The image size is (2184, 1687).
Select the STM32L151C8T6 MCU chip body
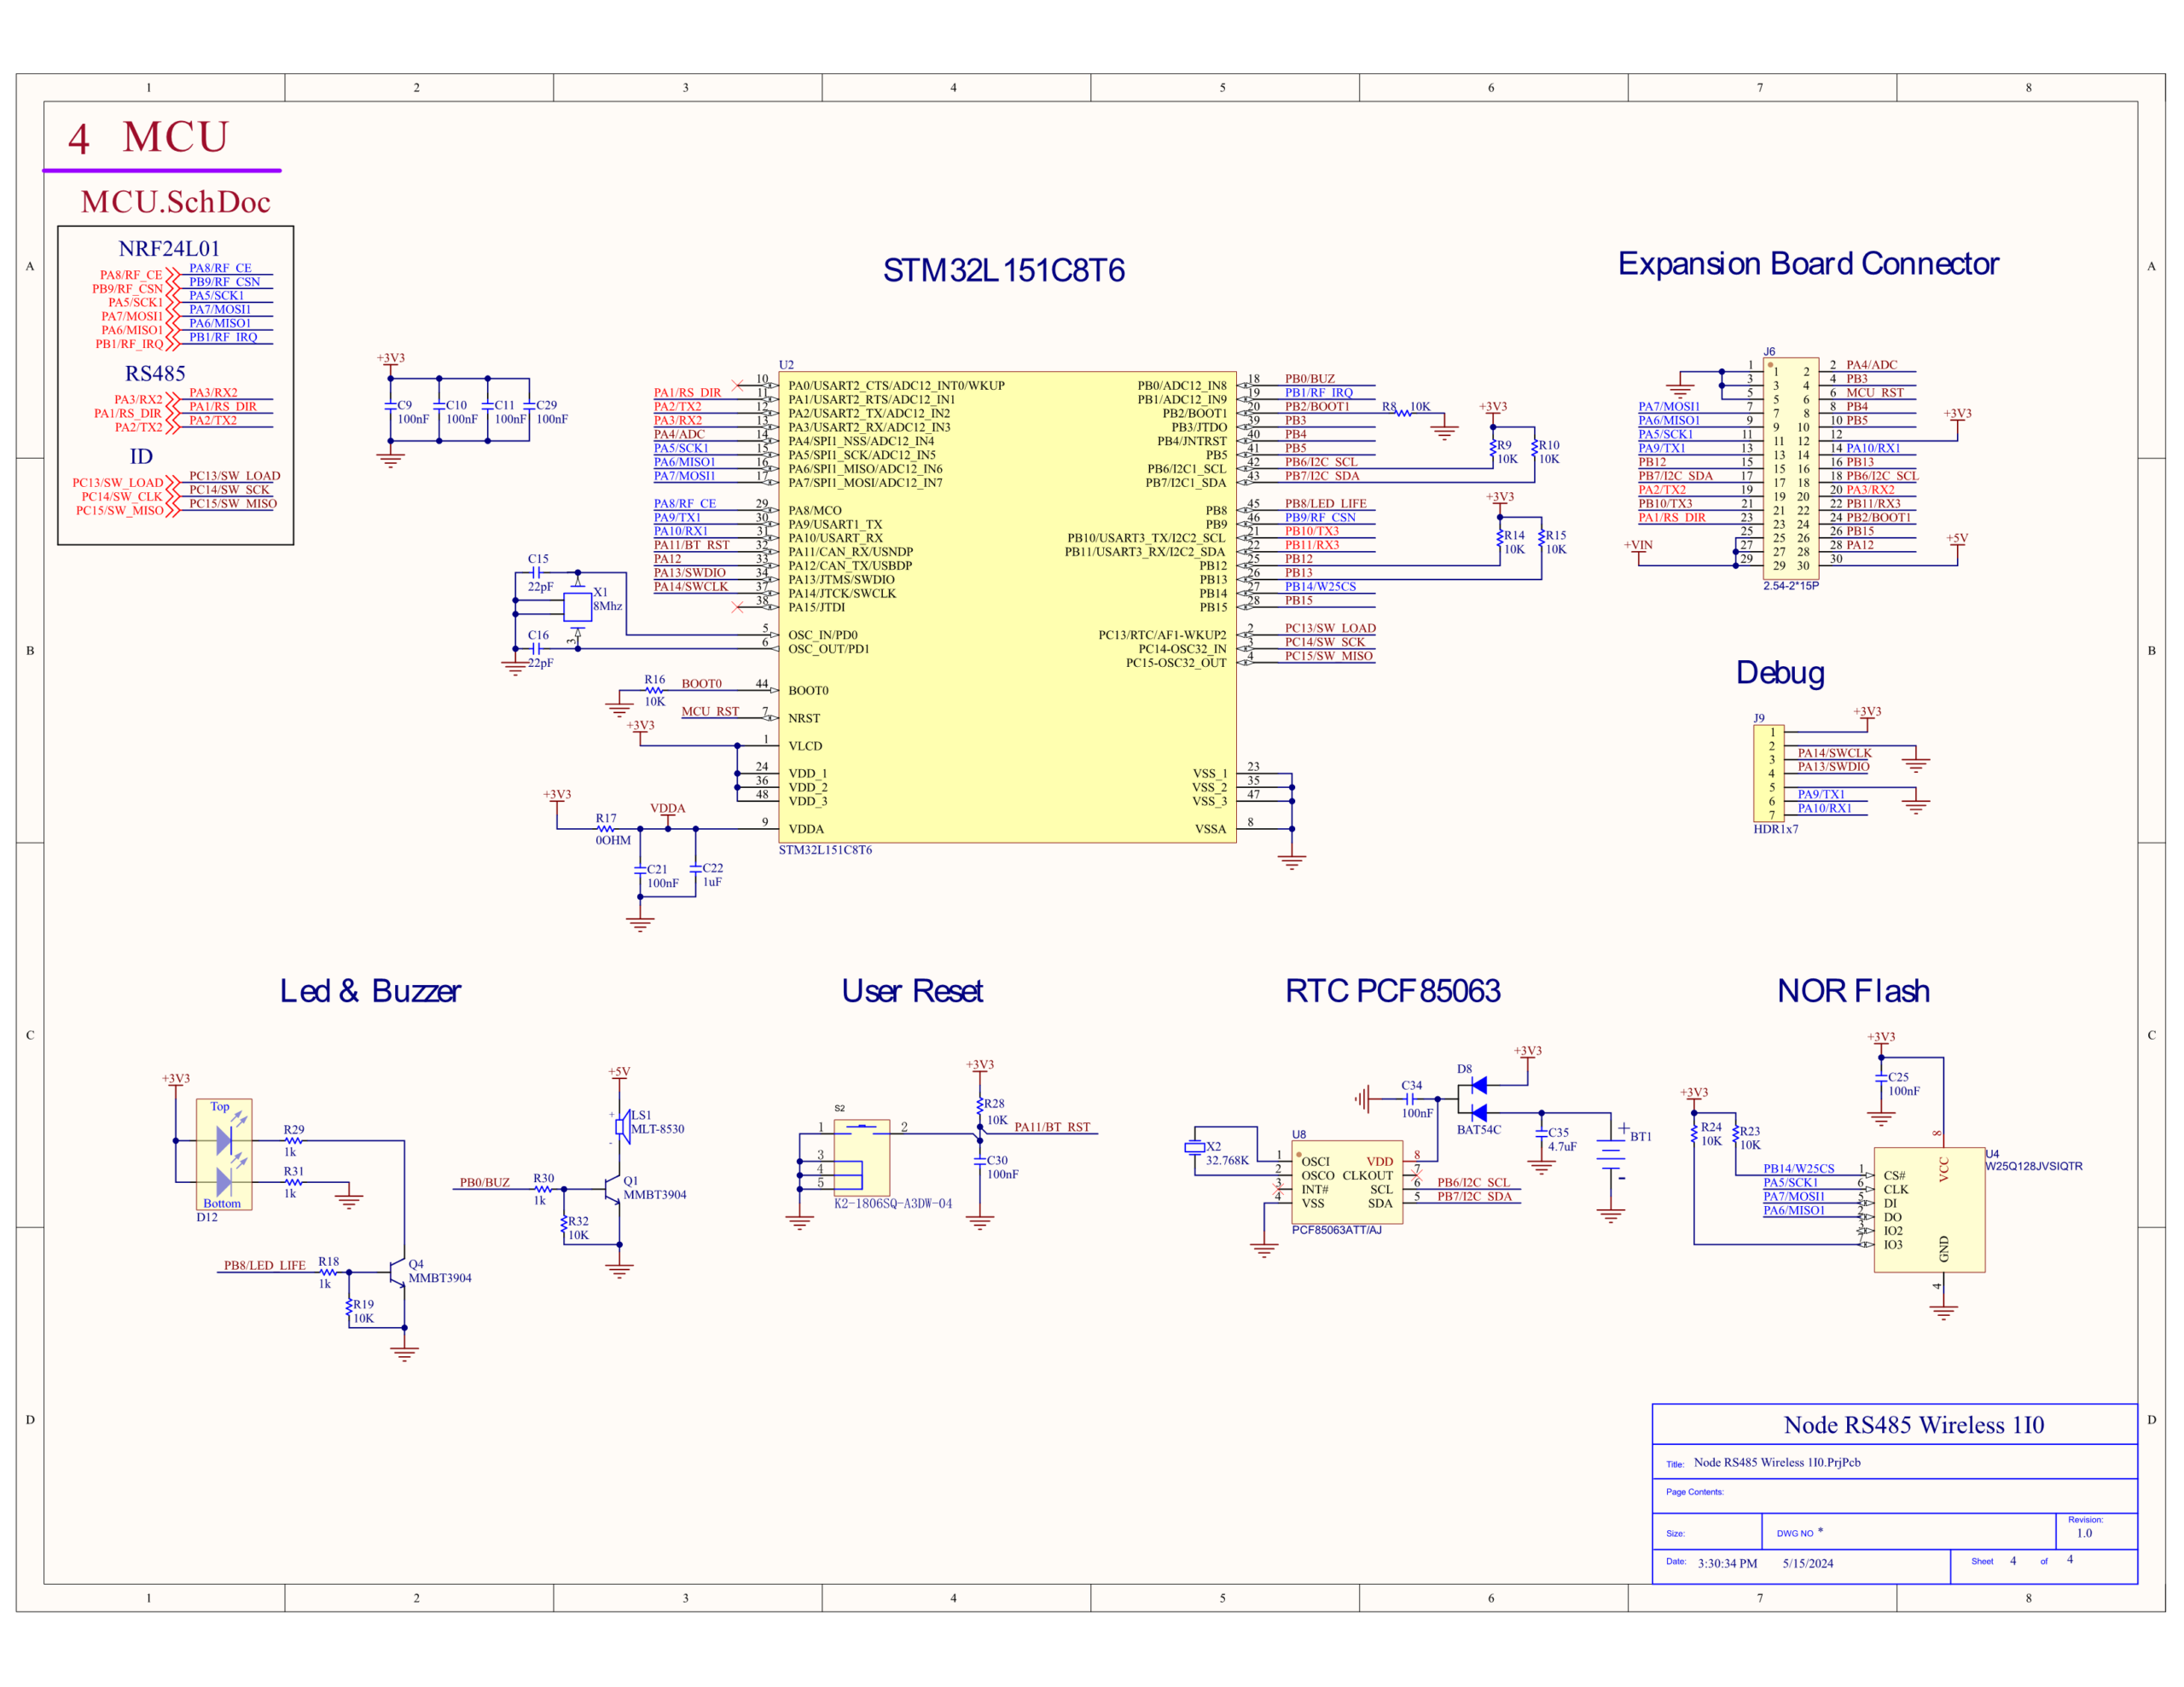tap(1007, 607)
